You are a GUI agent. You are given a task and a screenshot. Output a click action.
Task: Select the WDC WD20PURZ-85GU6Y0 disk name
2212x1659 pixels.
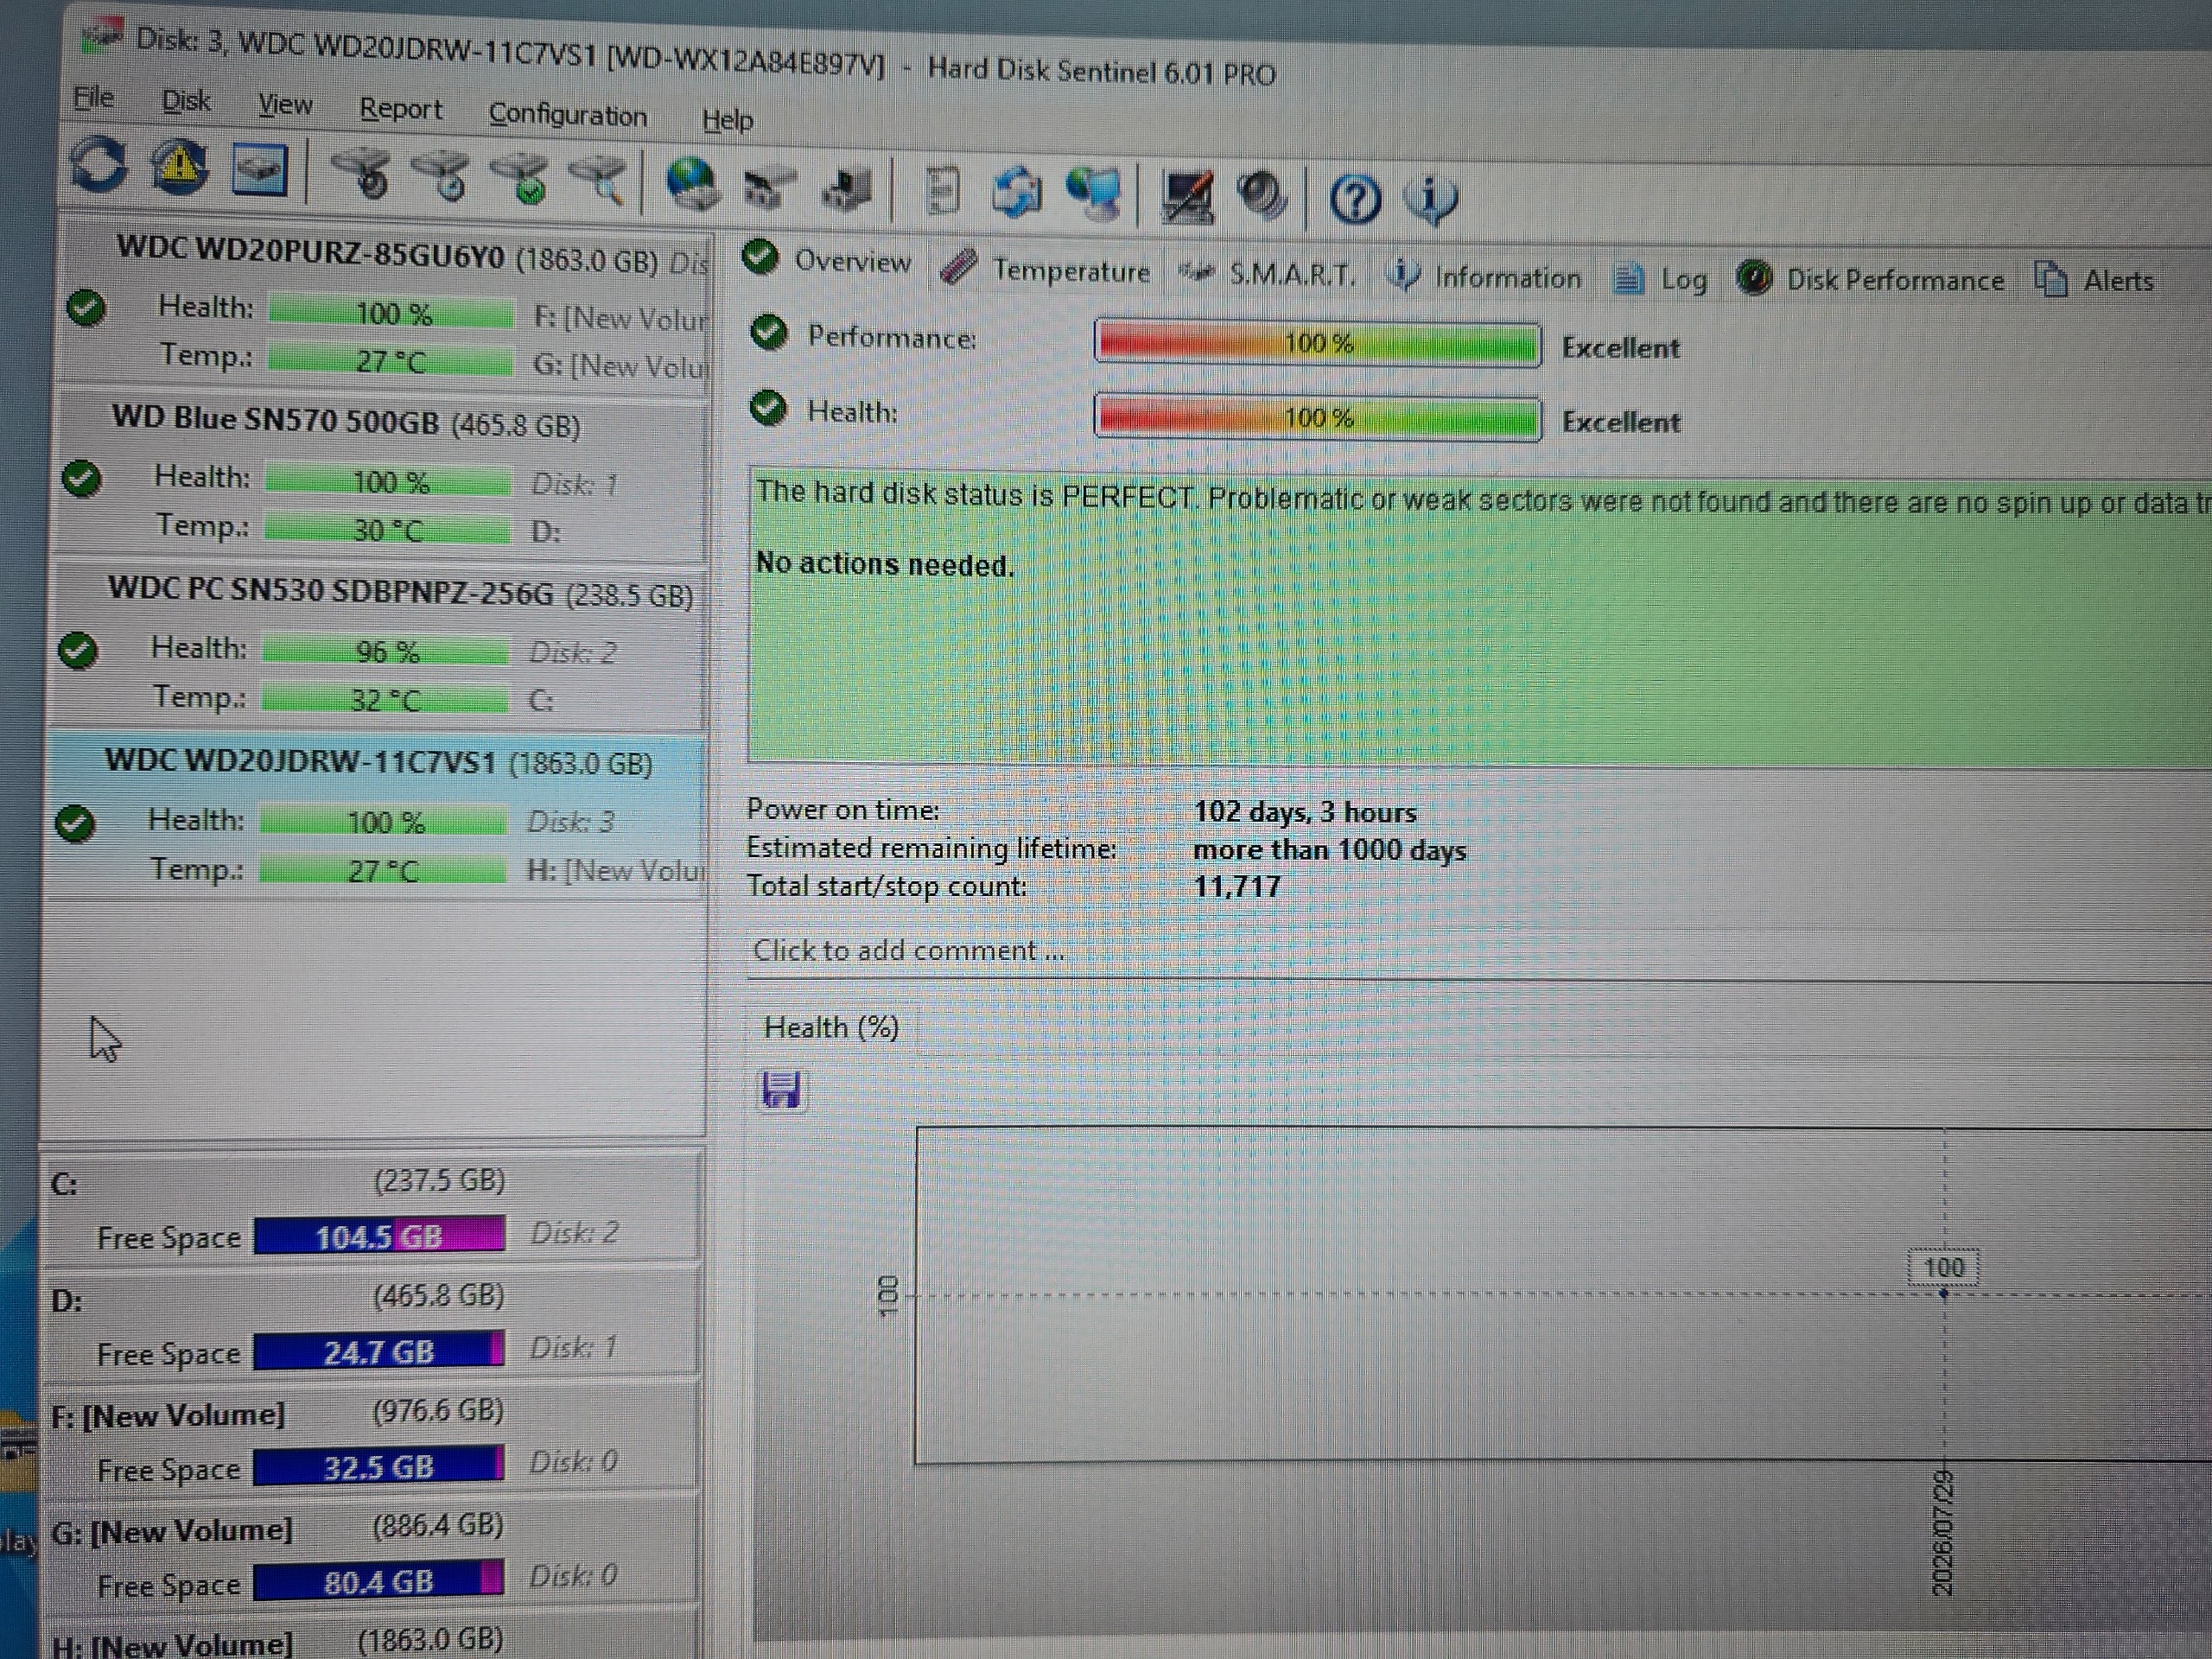pos(310,252)
